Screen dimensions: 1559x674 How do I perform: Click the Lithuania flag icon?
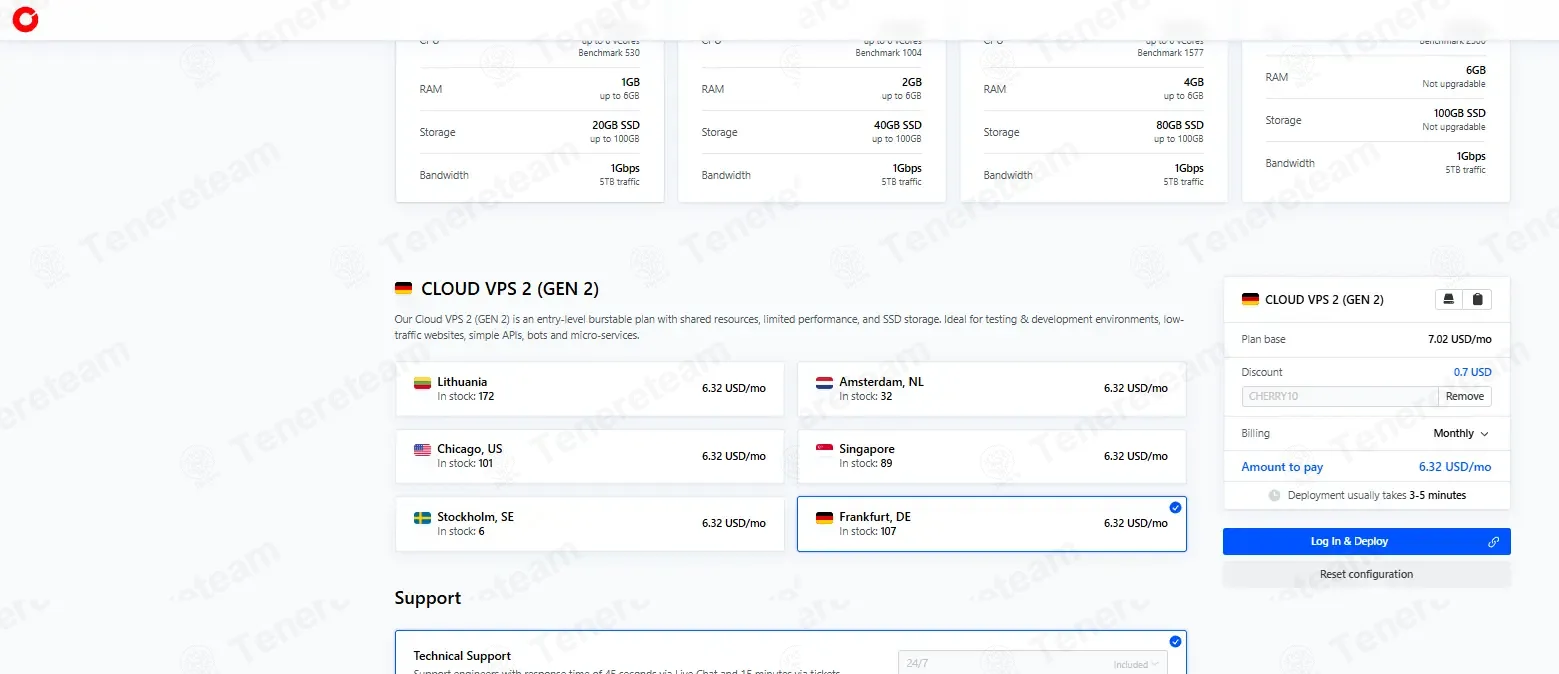422,383
